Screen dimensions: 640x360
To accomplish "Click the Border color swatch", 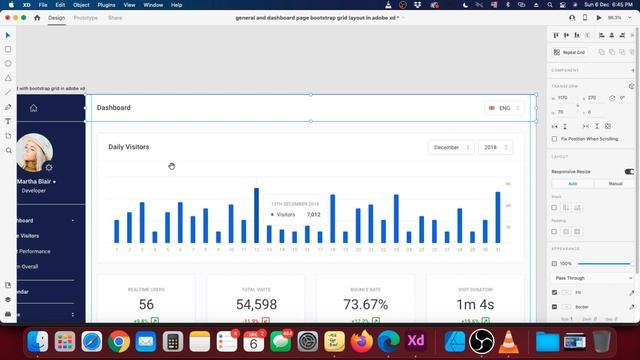I will coord(567,307).
